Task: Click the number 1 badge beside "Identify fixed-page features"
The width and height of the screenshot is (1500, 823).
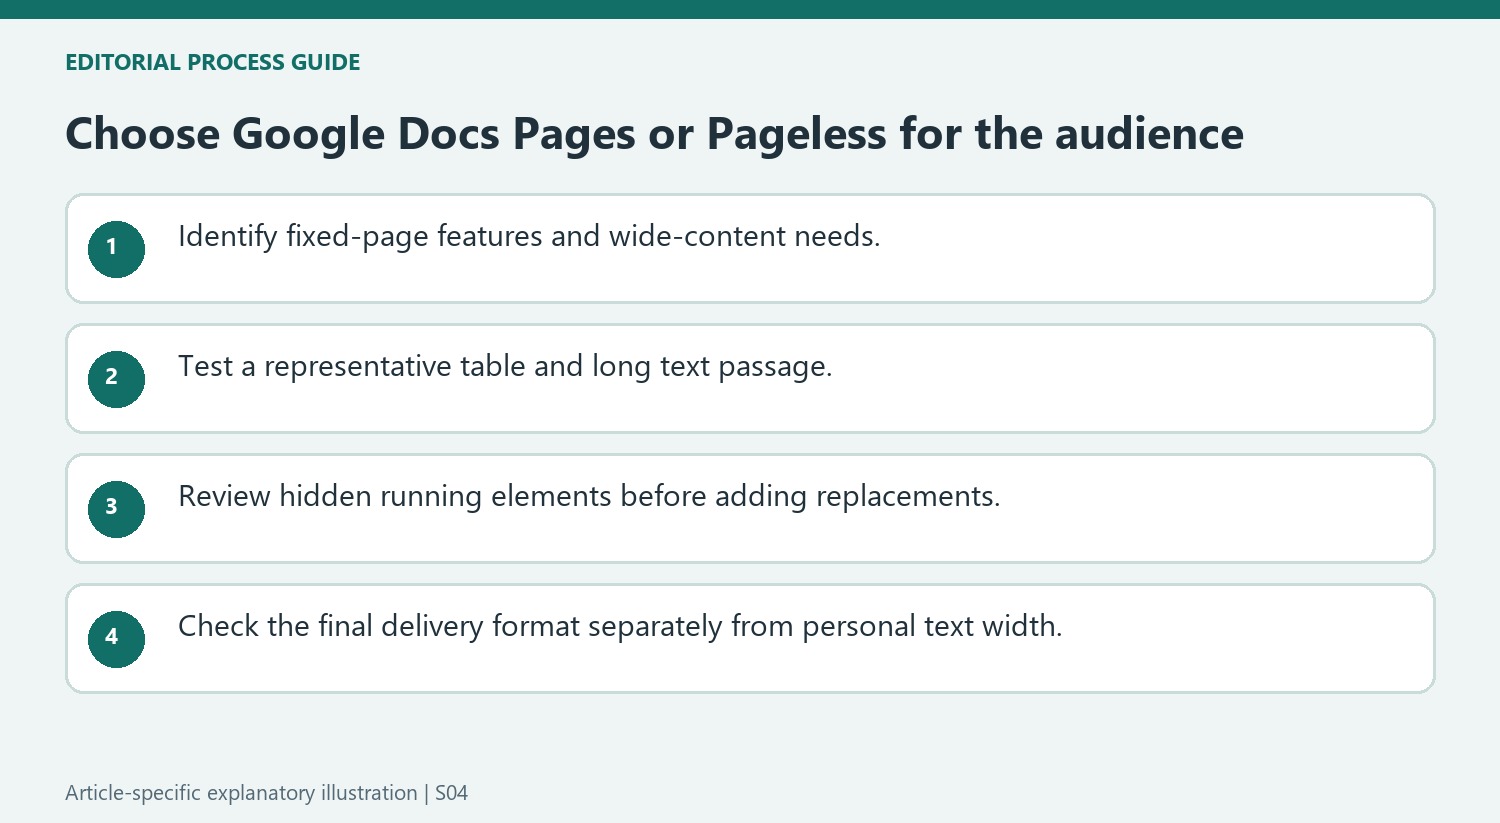Action: pos(116,248)
